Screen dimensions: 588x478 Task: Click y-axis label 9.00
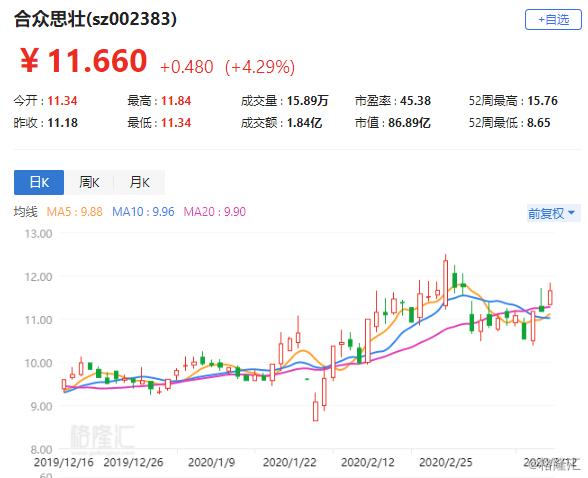[x=41, y=406]
